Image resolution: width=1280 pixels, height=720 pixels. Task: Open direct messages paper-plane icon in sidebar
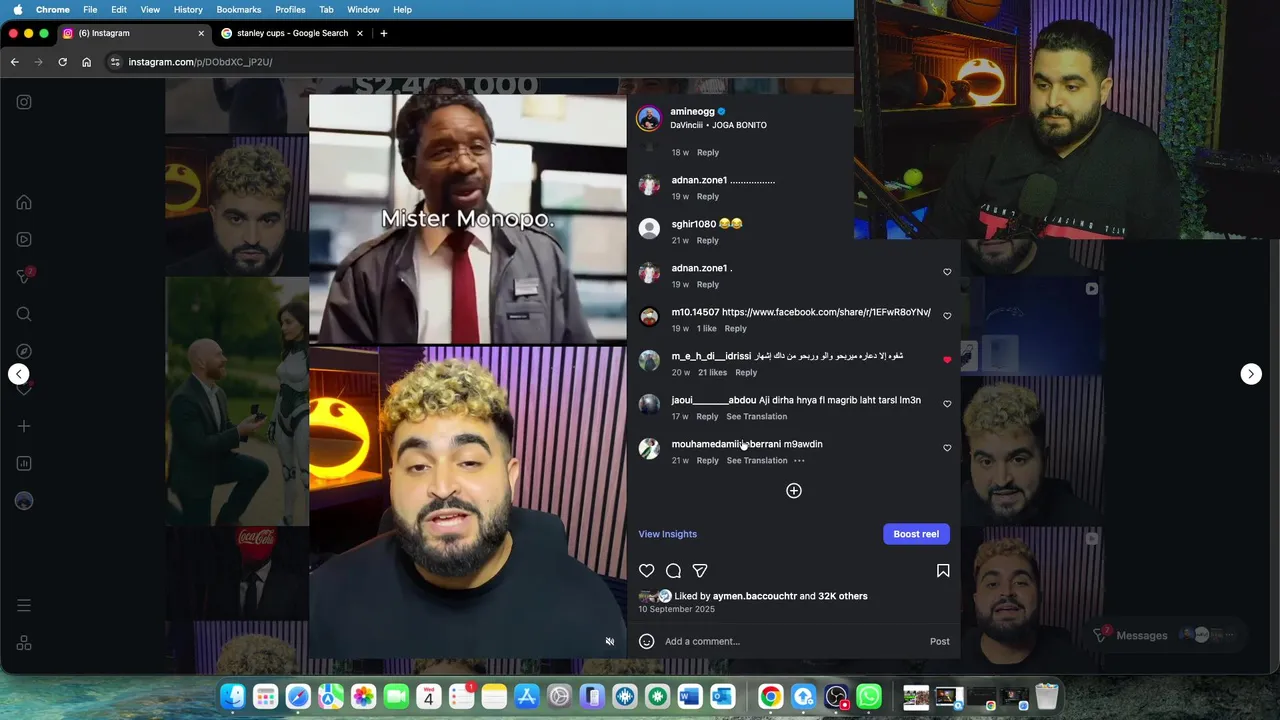coord(24,277)
